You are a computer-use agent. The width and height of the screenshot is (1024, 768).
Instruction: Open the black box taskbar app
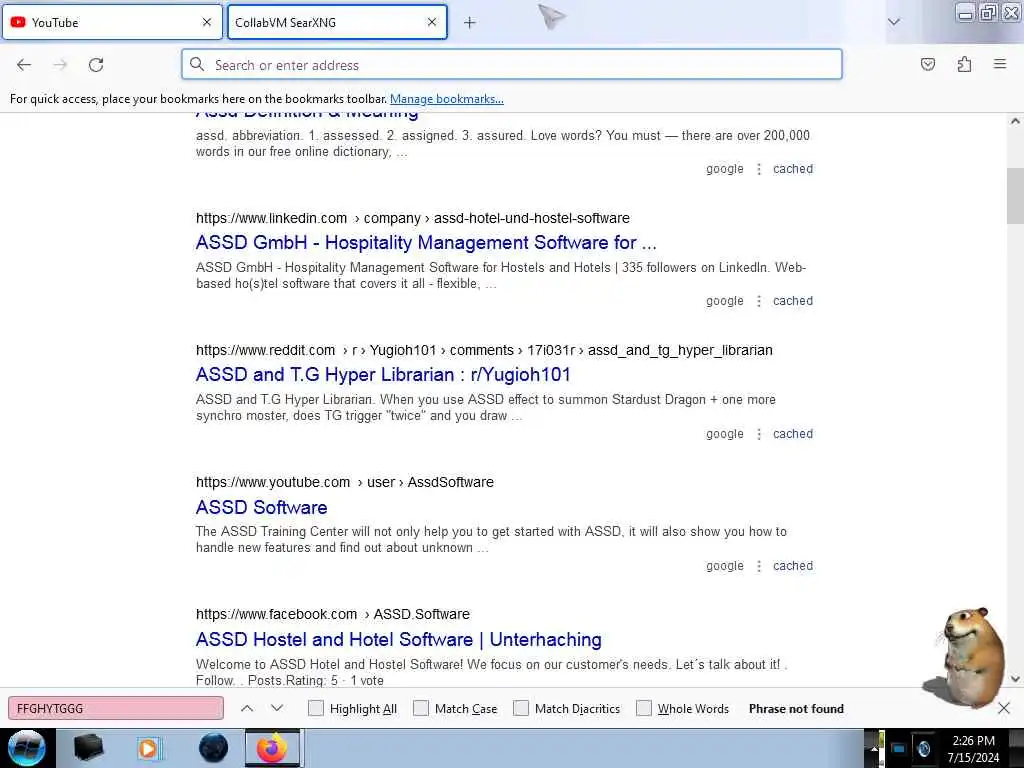pyautogui.click(x=89, y=748)
